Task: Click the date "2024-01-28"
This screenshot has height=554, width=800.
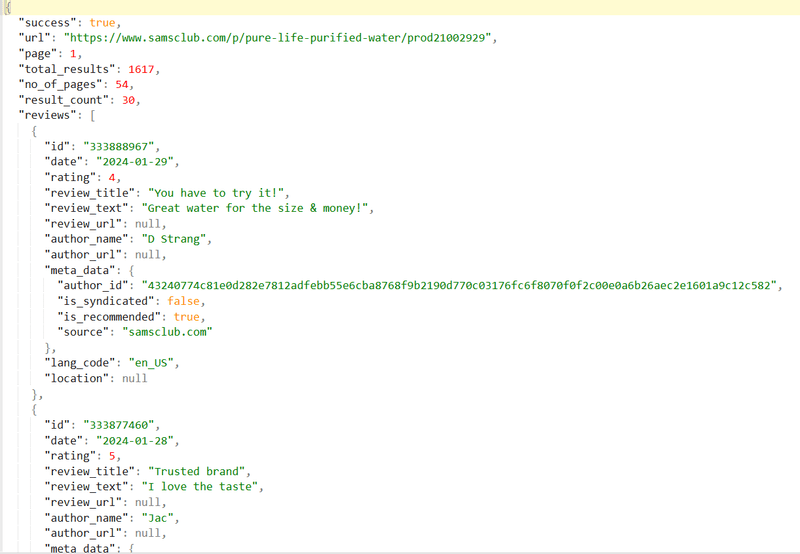Action: [135, 440]
